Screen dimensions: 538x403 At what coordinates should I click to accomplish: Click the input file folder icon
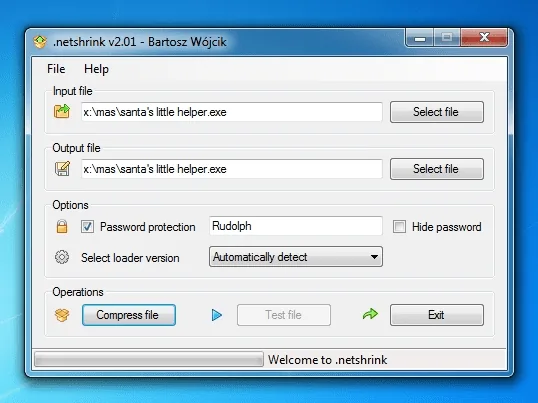pyautogui.click(x=62, y=111)
